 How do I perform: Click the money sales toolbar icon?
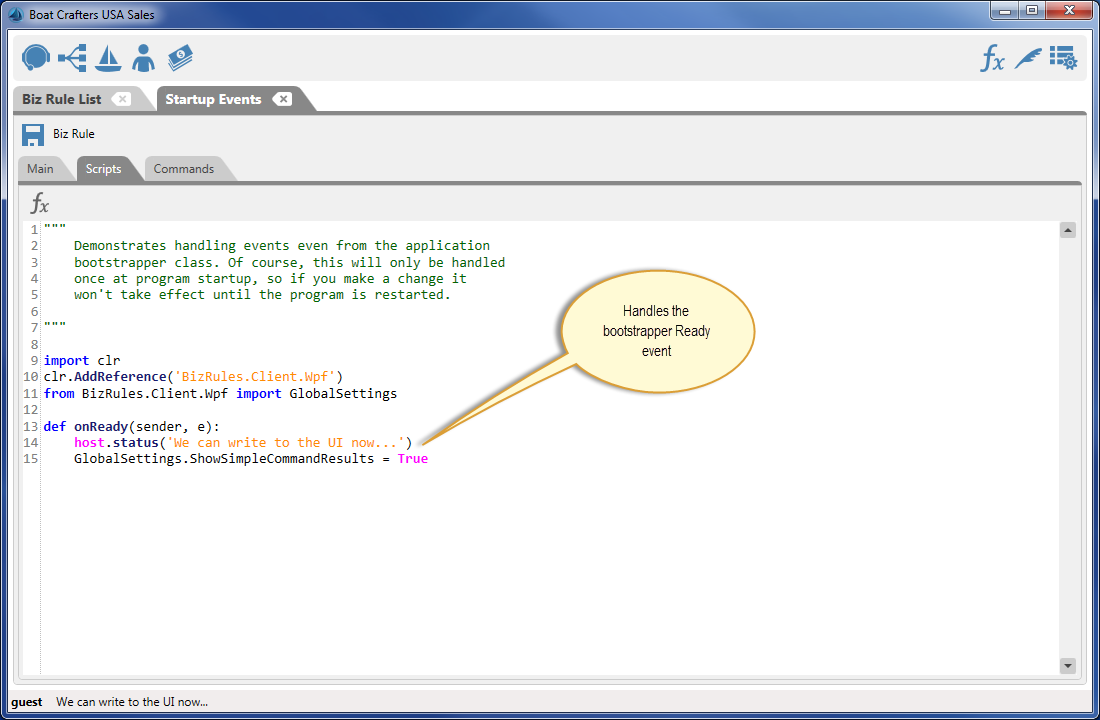point(180,58)
